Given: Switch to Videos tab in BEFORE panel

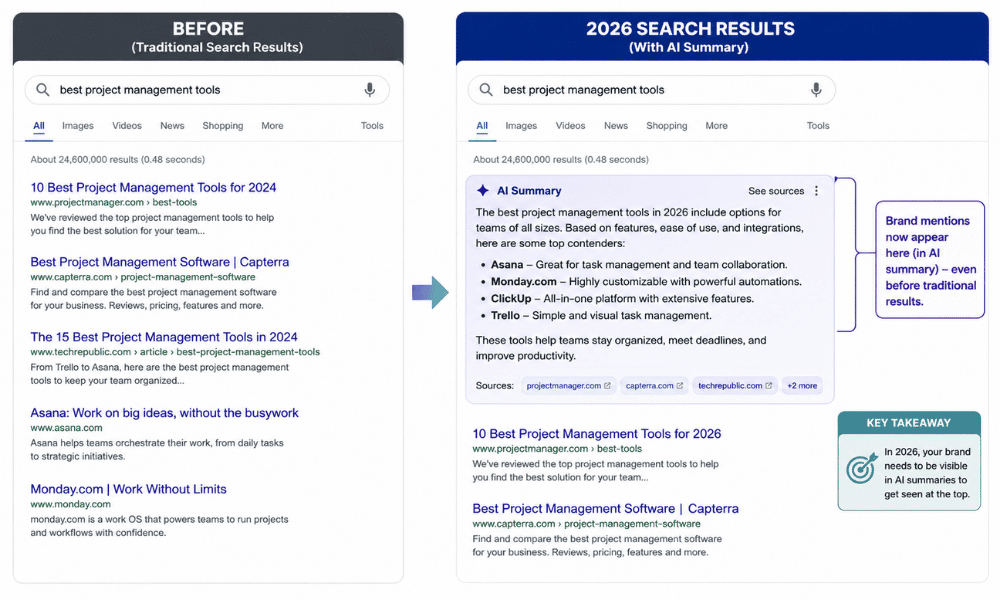Looking at the screenshot, I should pyautogui.click(x=127, y=126).
